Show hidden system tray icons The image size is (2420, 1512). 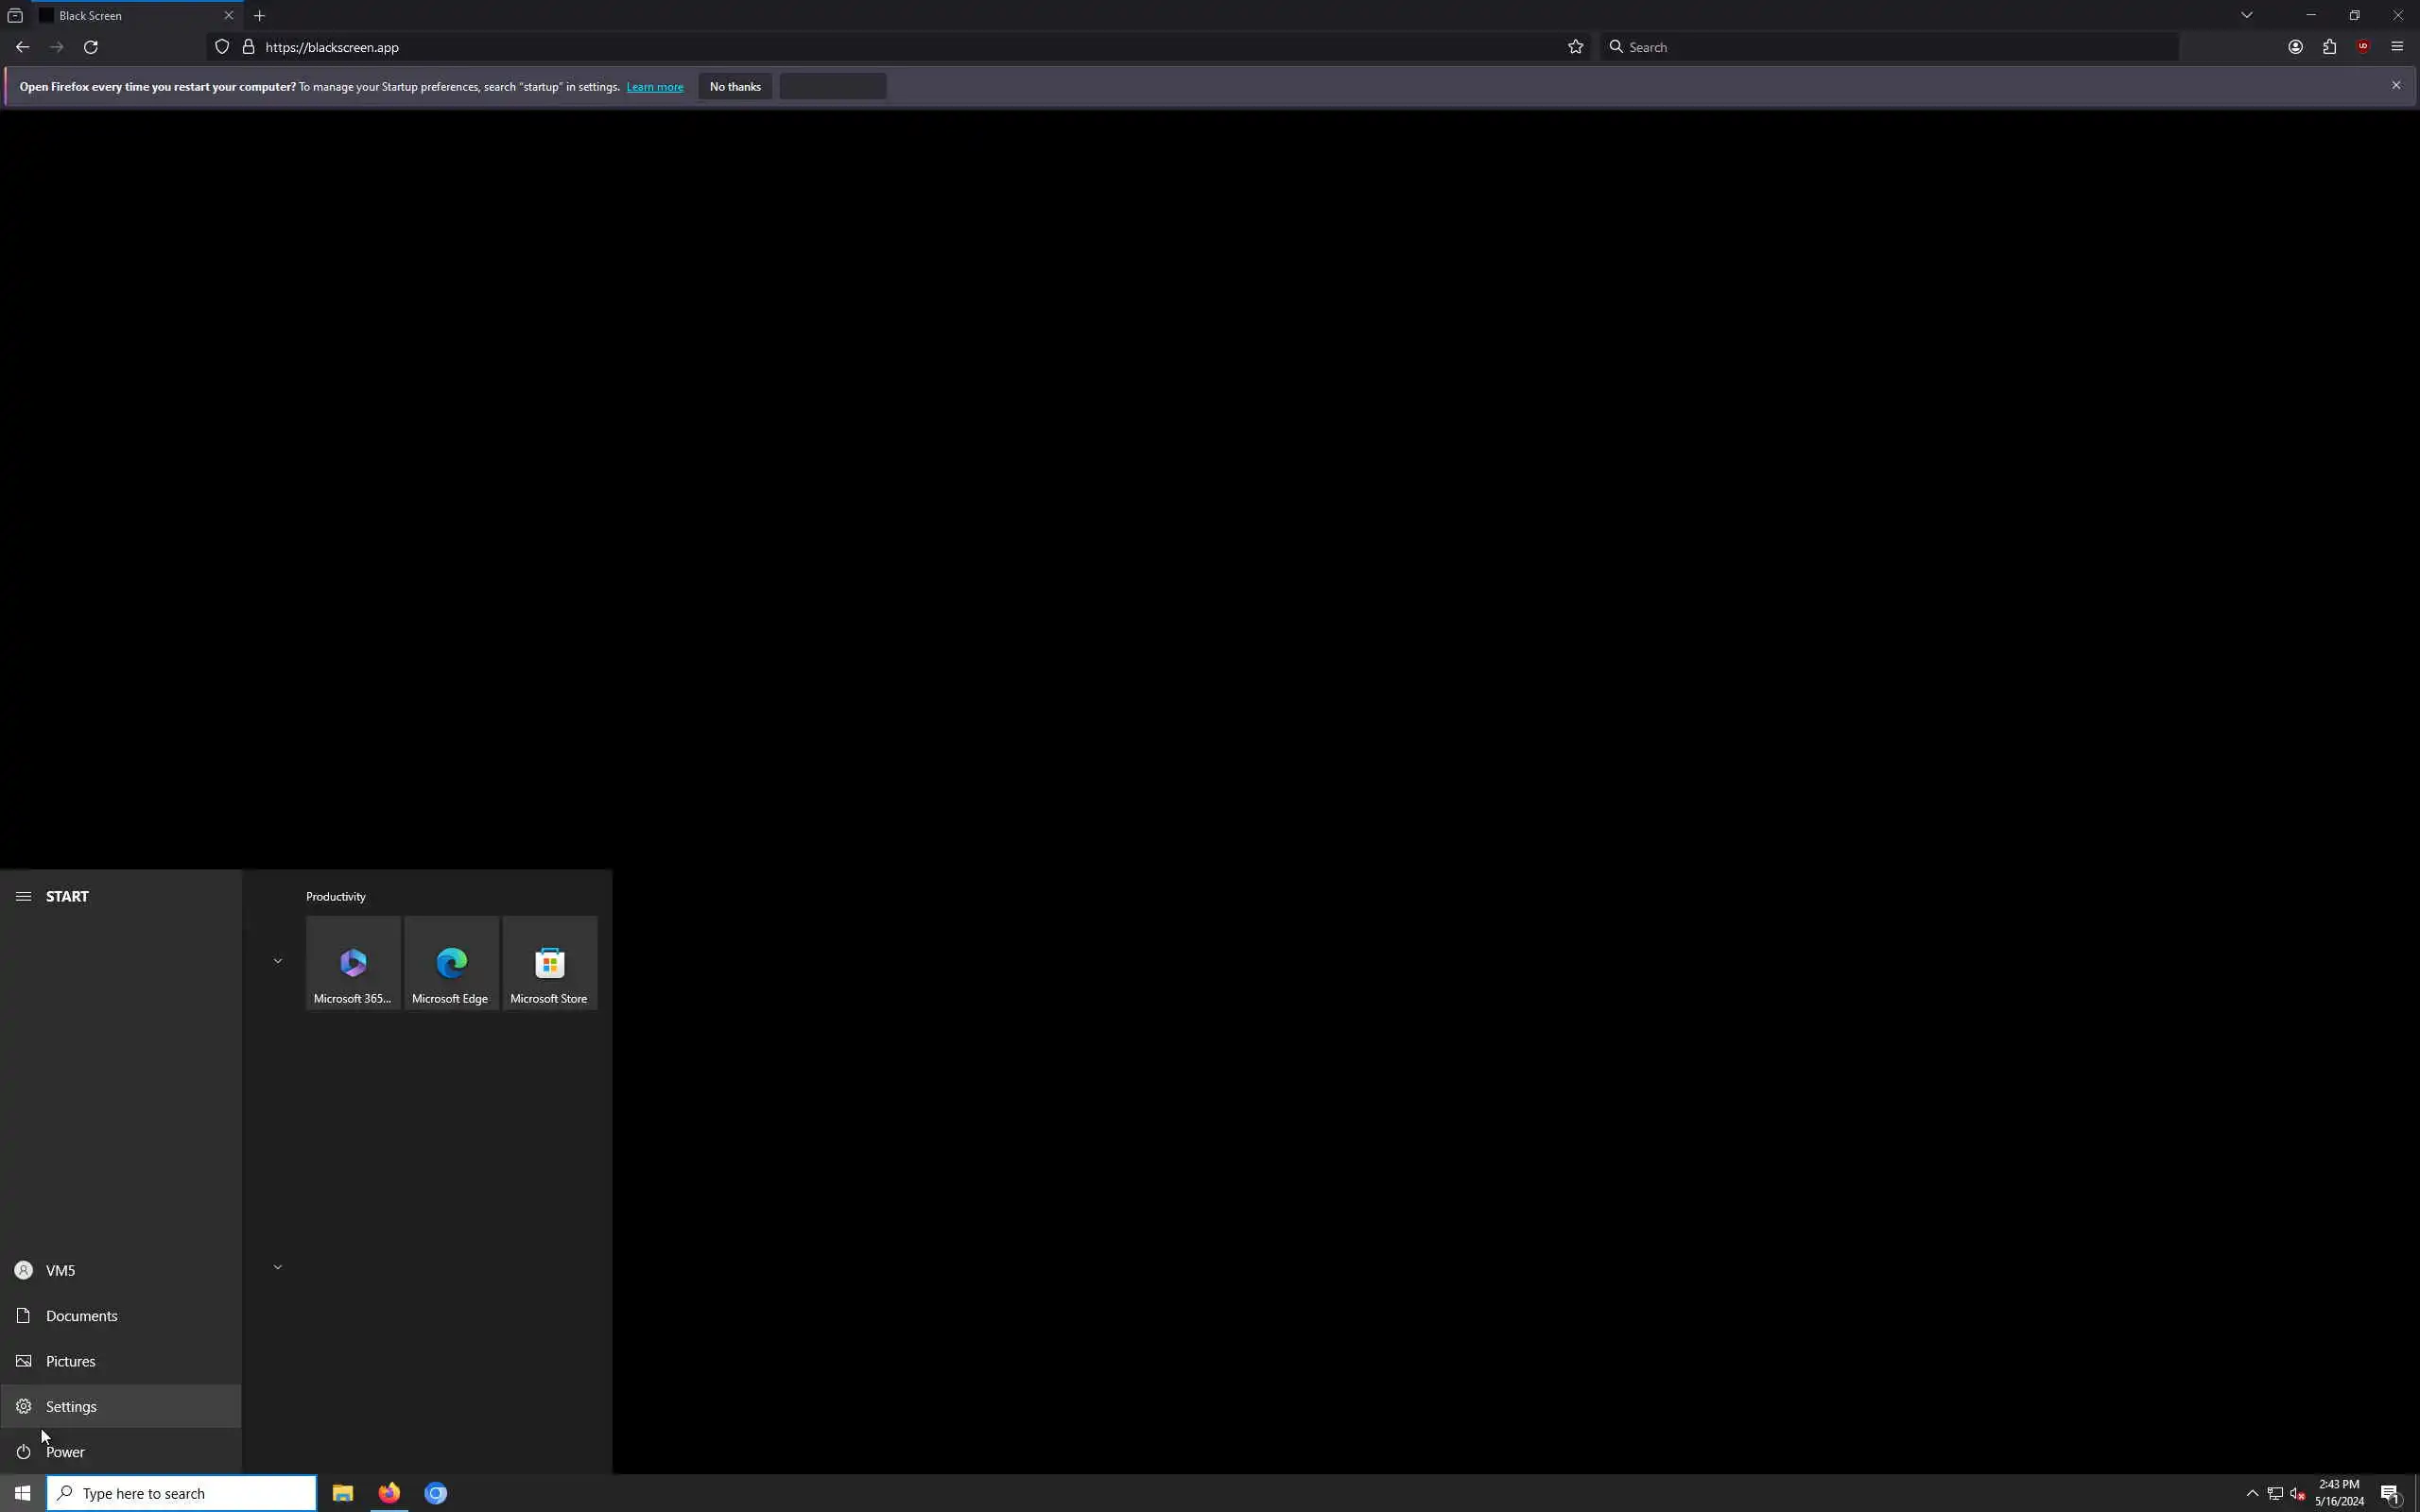pyautogui.click(x=2252, y=1493)
